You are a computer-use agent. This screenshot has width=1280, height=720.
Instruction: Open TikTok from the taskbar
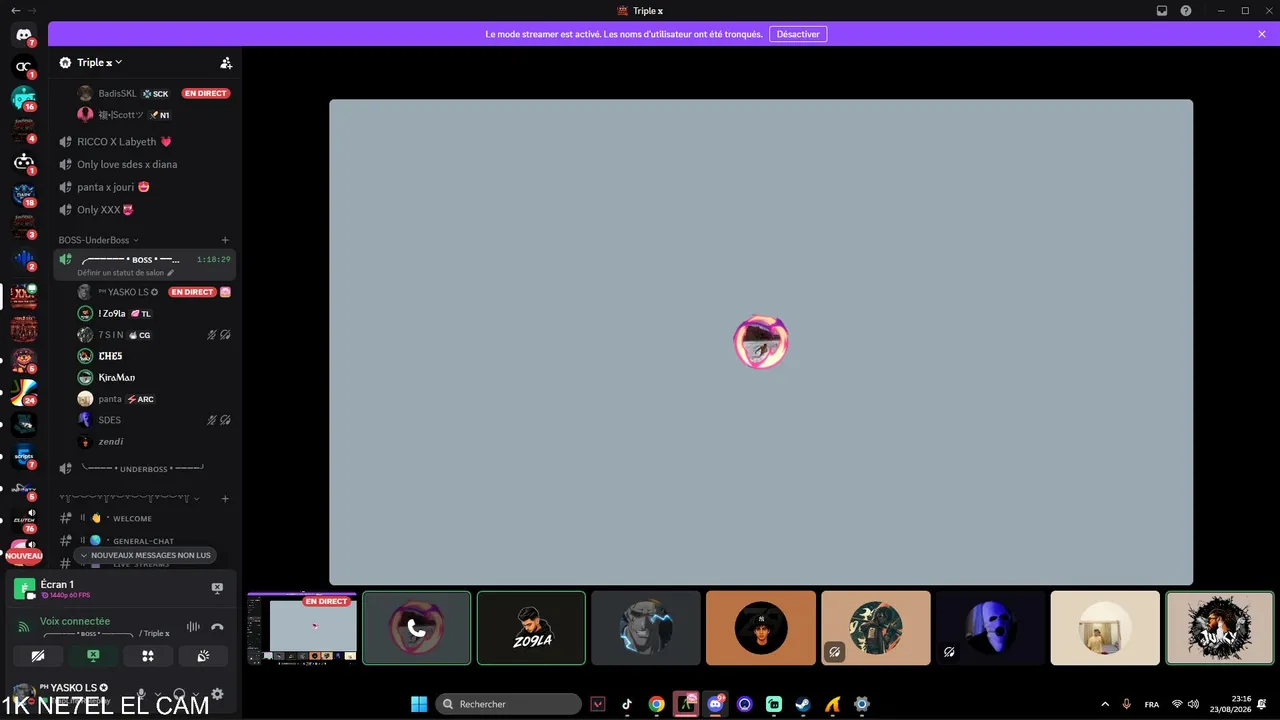(627, 704)
